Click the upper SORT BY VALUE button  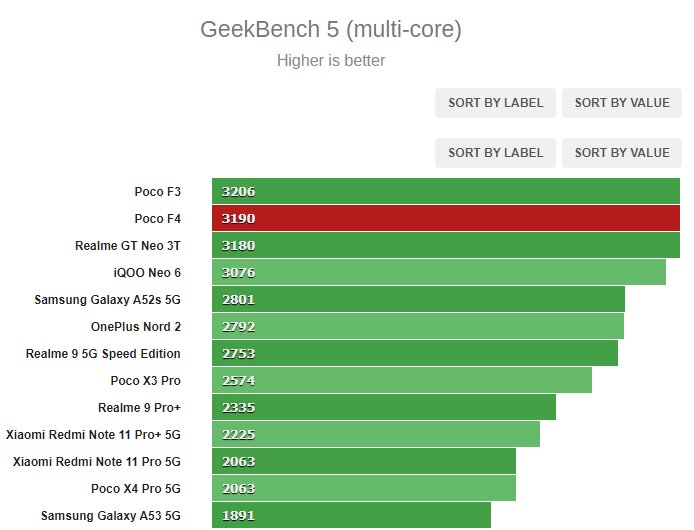622,103
